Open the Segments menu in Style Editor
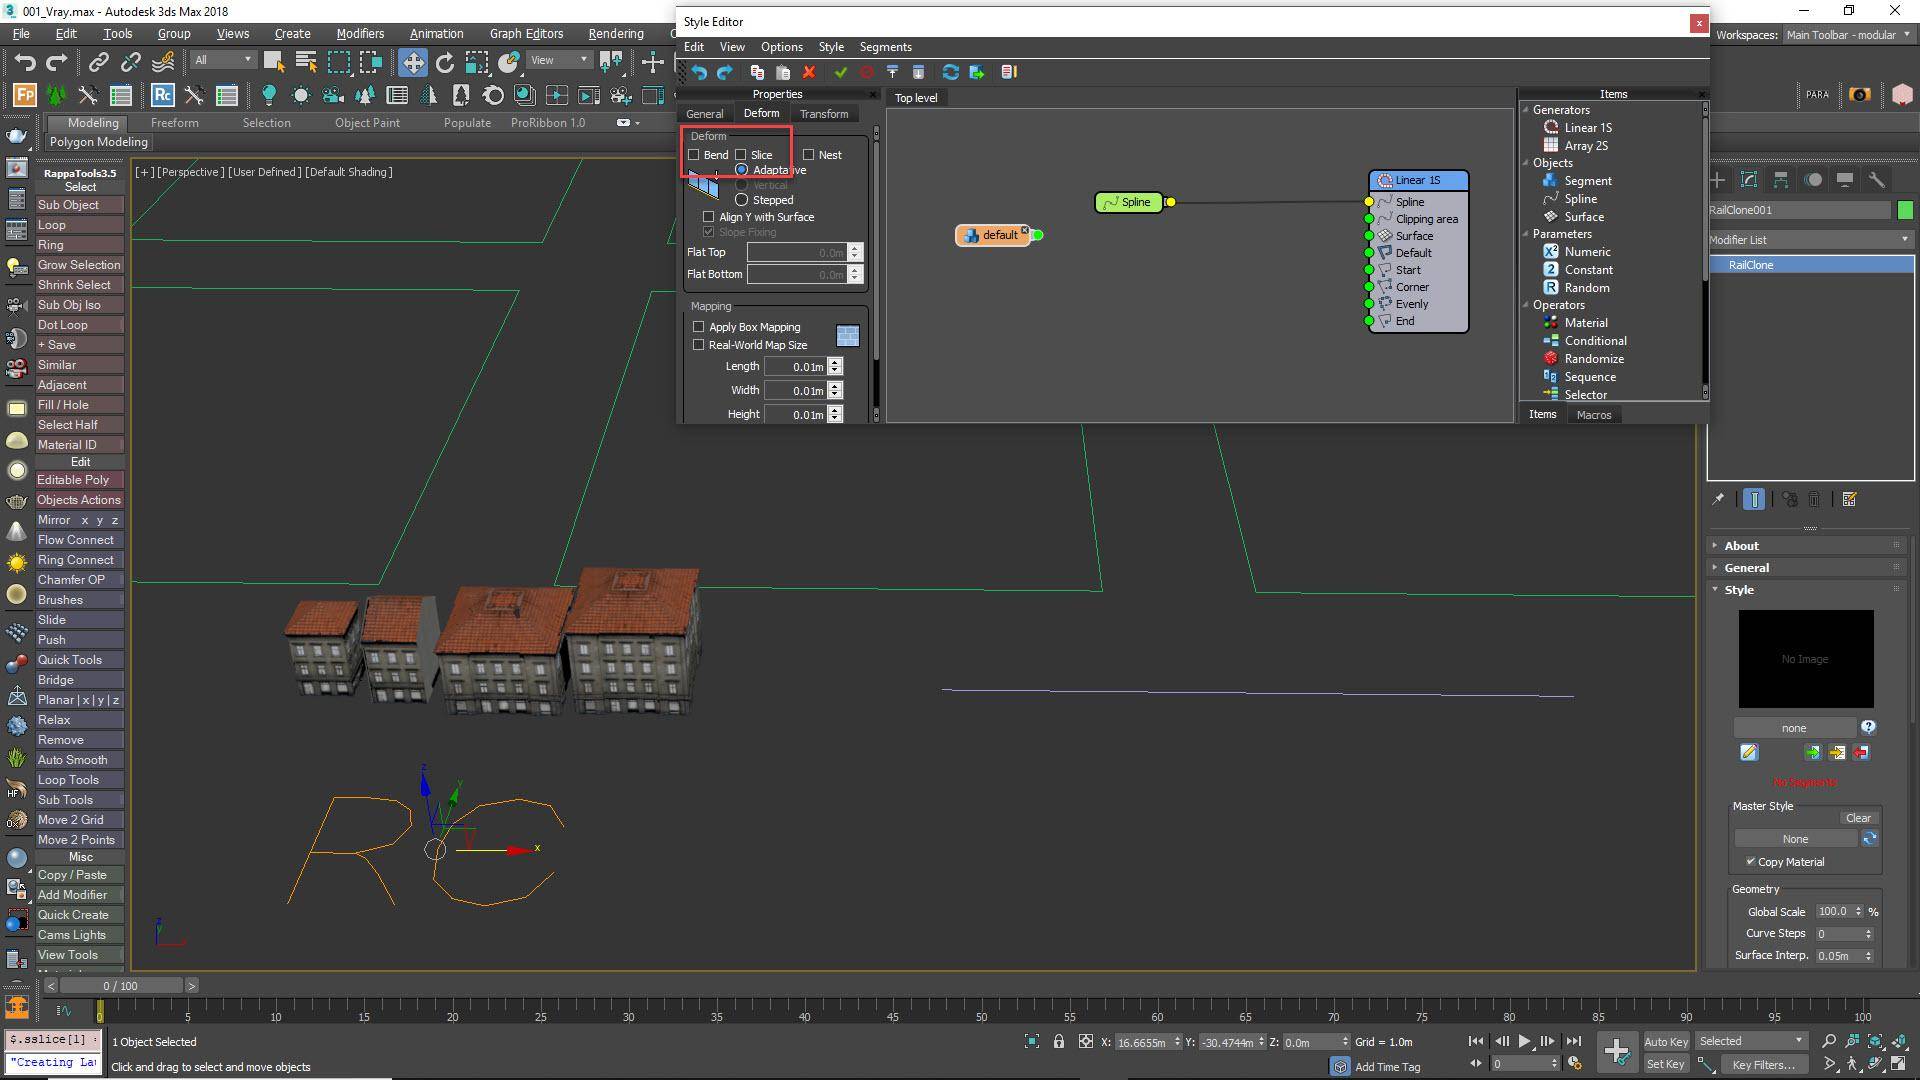Image resolution: width=1920 pixels, height=1080 pixels. click(x=884, y=47)
